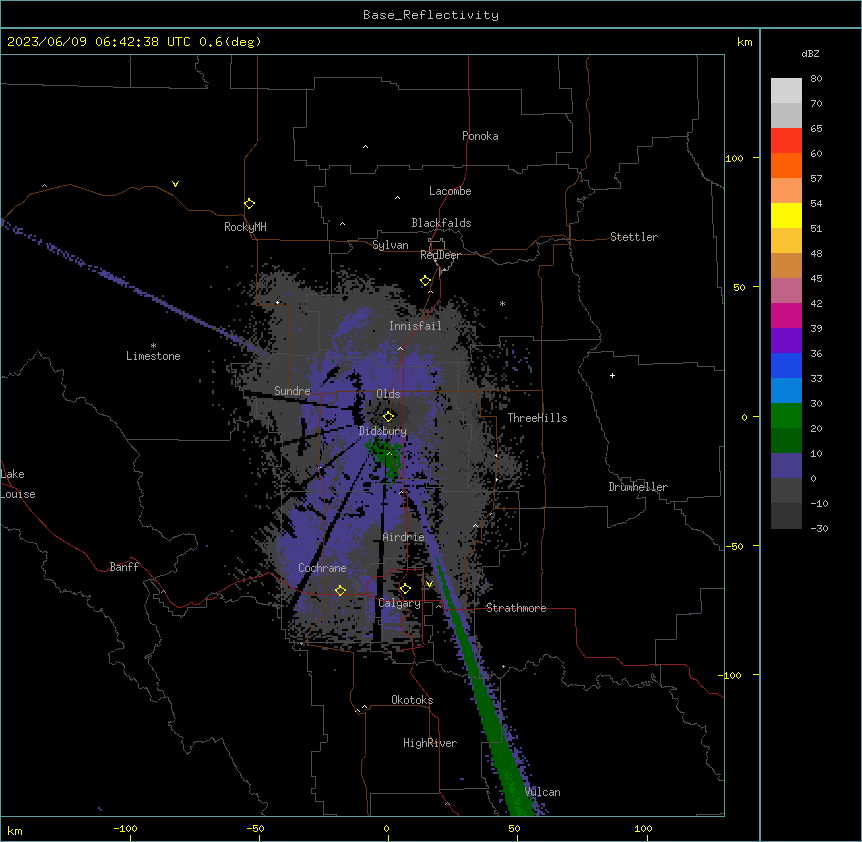Screen dimensions: 862x842
Task: Click the Limestone label
Action: [153, 356]
